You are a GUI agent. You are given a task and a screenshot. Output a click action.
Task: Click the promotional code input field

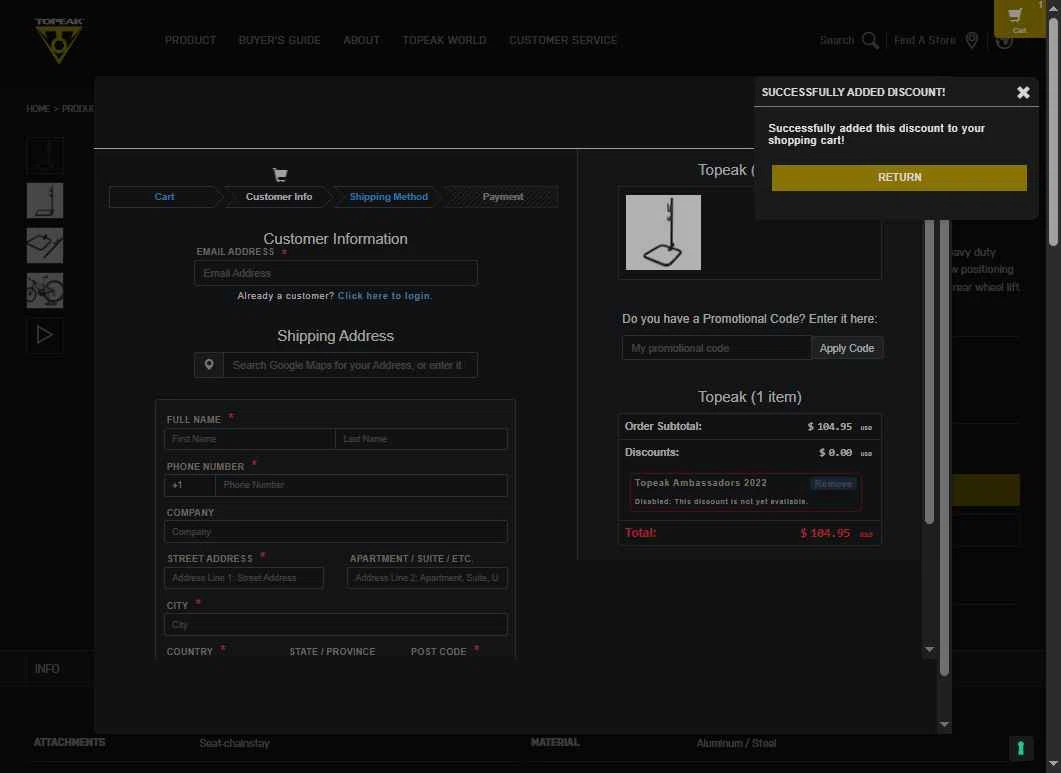[x=717, y=348]
